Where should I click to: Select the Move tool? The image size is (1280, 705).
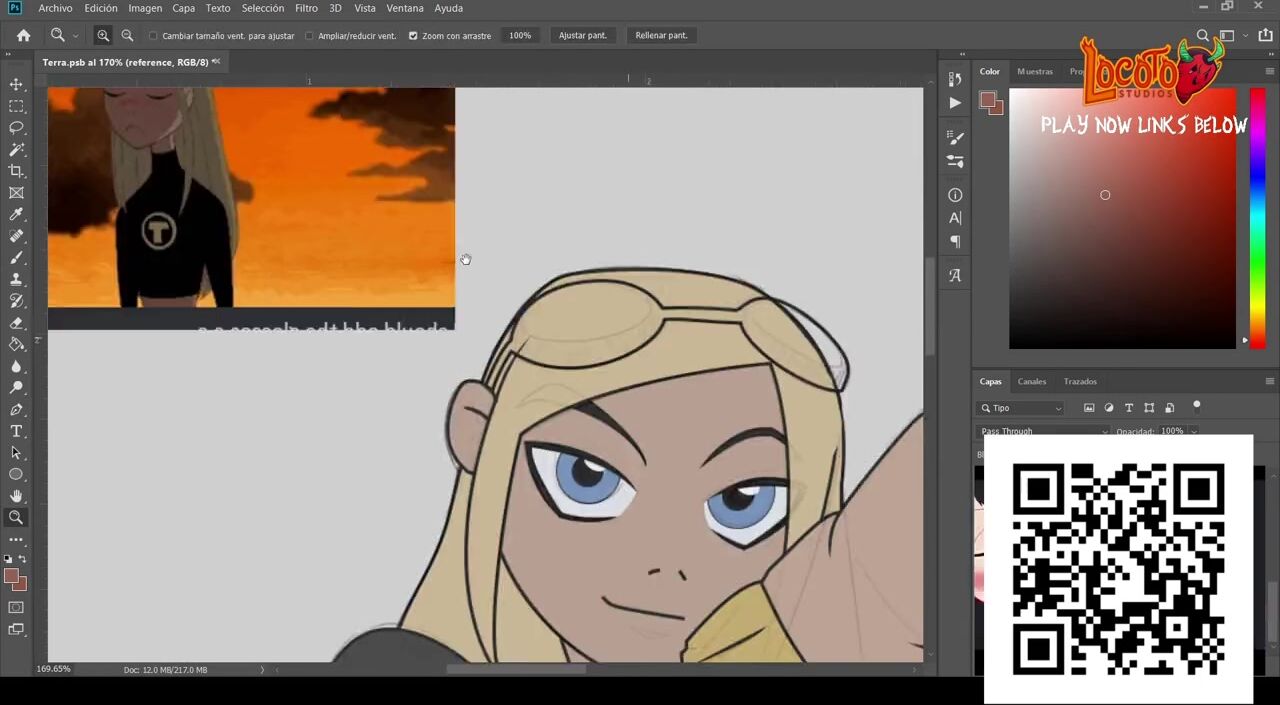(x=16, y=84)
